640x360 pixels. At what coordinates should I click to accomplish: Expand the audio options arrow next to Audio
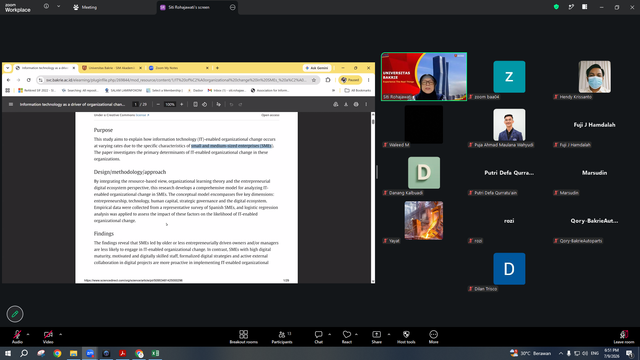point(28,334)
